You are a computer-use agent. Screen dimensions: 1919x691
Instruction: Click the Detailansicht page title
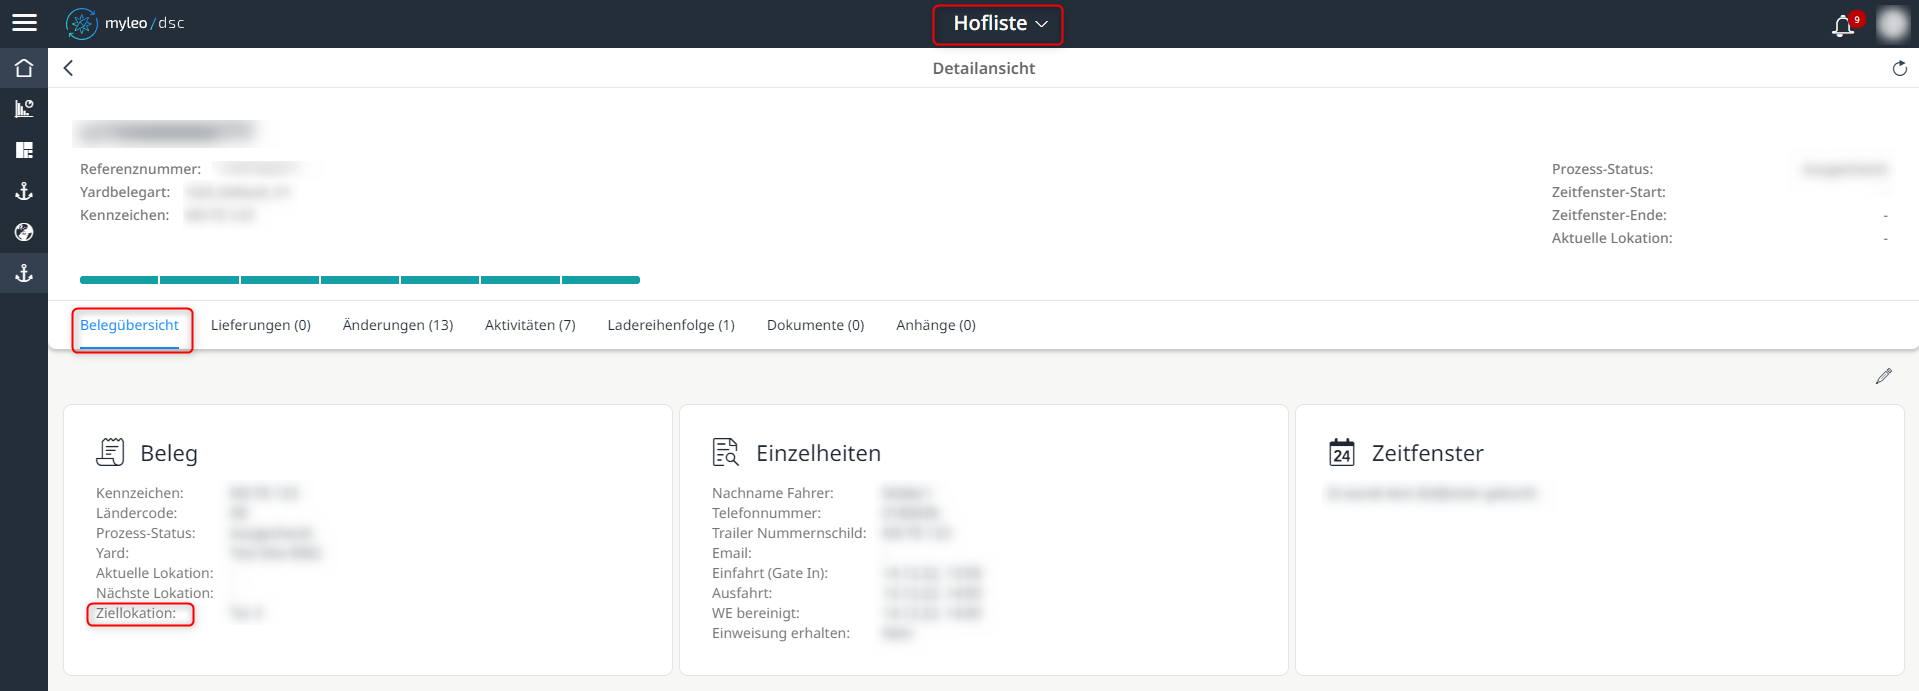click(x=984, y=68)
